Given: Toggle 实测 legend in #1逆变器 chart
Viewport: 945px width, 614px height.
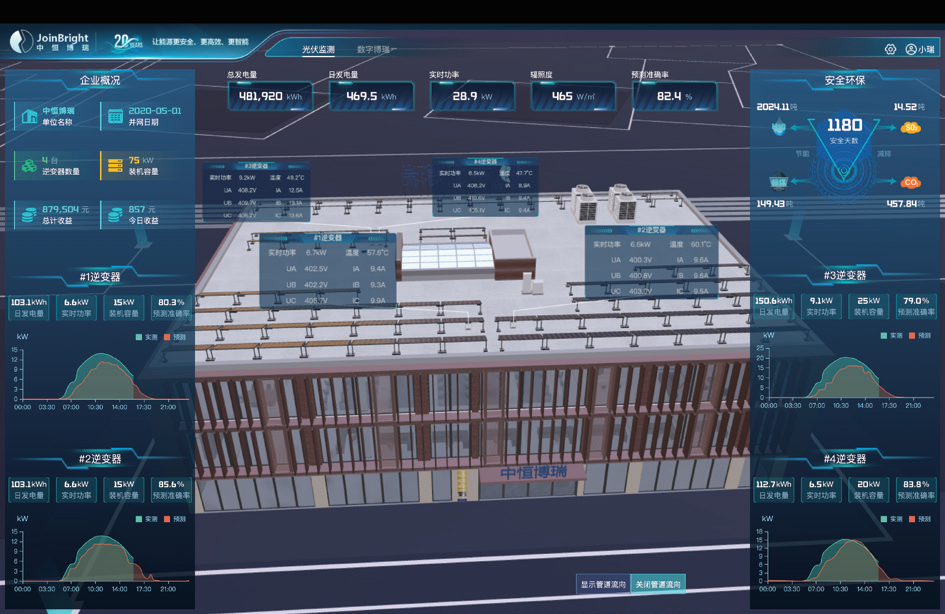Looking at the screenshot, I should coord(145,337).
